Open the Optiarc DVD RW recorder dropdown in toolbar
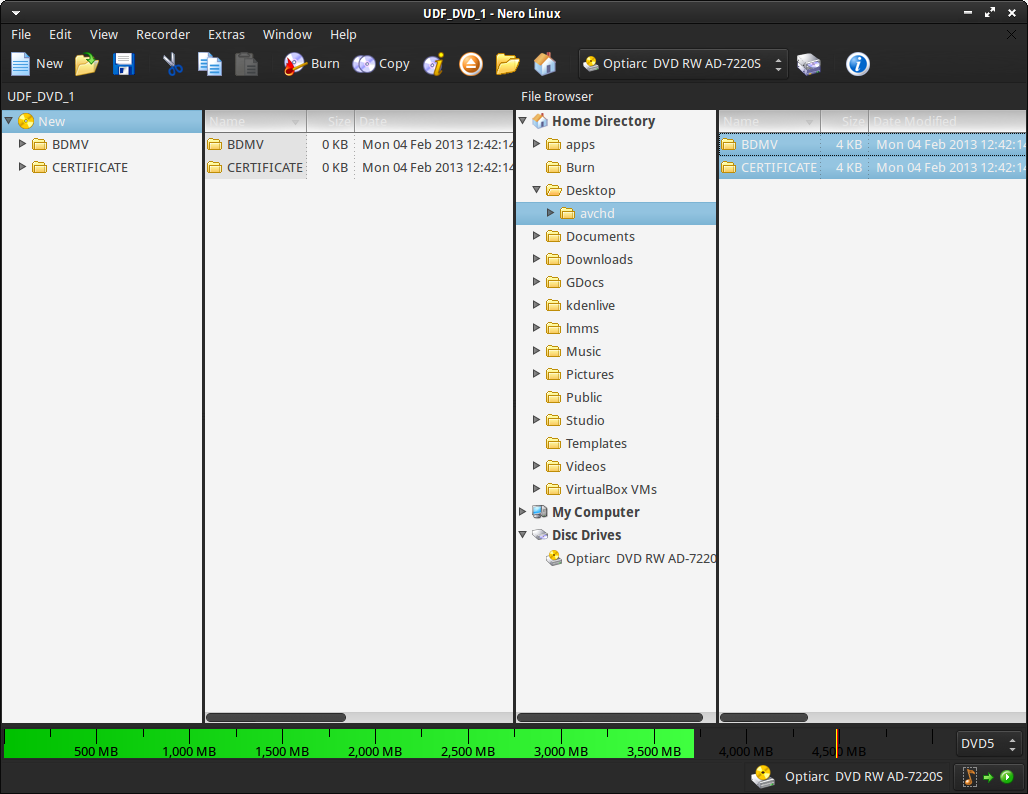 [x=682, y=64]
